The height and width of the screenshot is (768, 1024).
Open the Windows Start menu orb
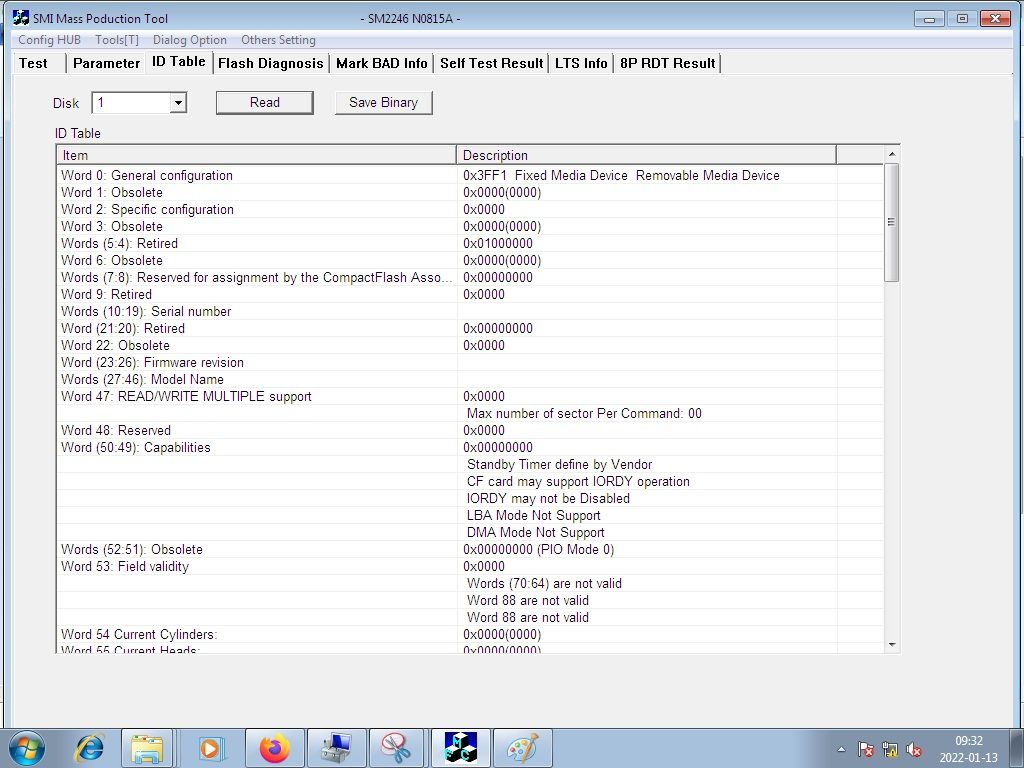27,748
